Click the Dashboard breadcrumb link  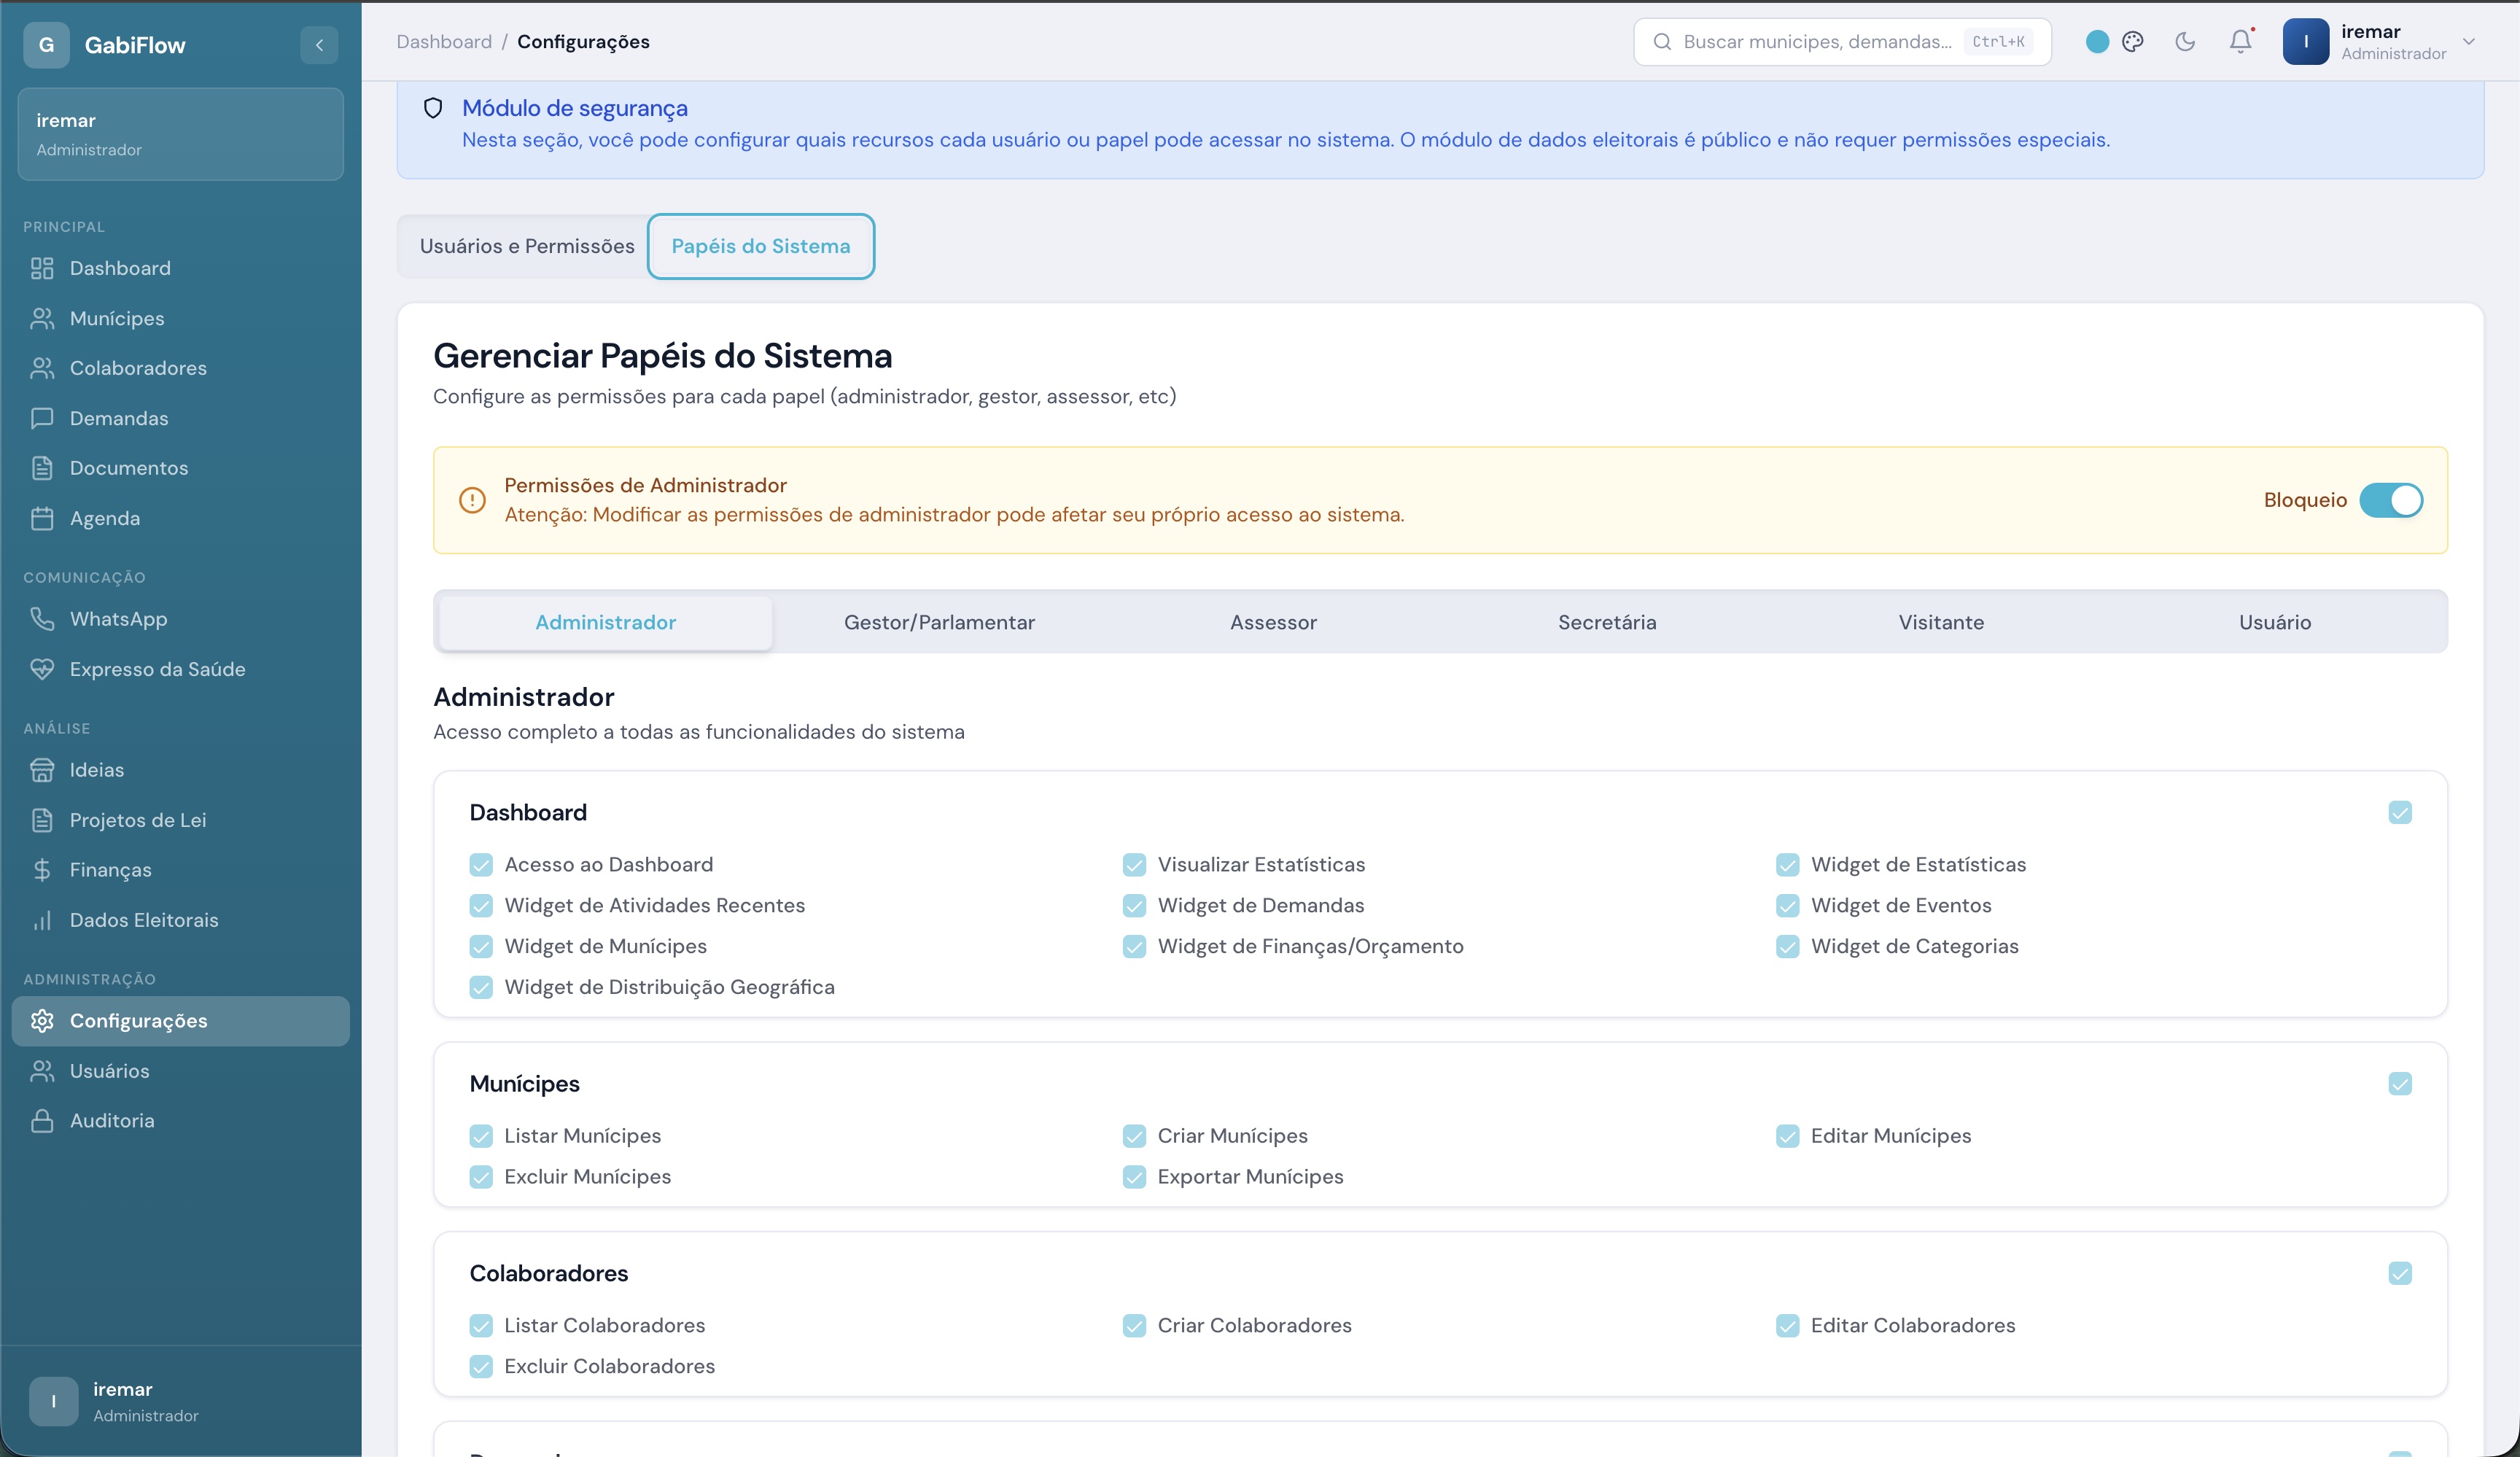pyautogui.click(x=444, y=41)
